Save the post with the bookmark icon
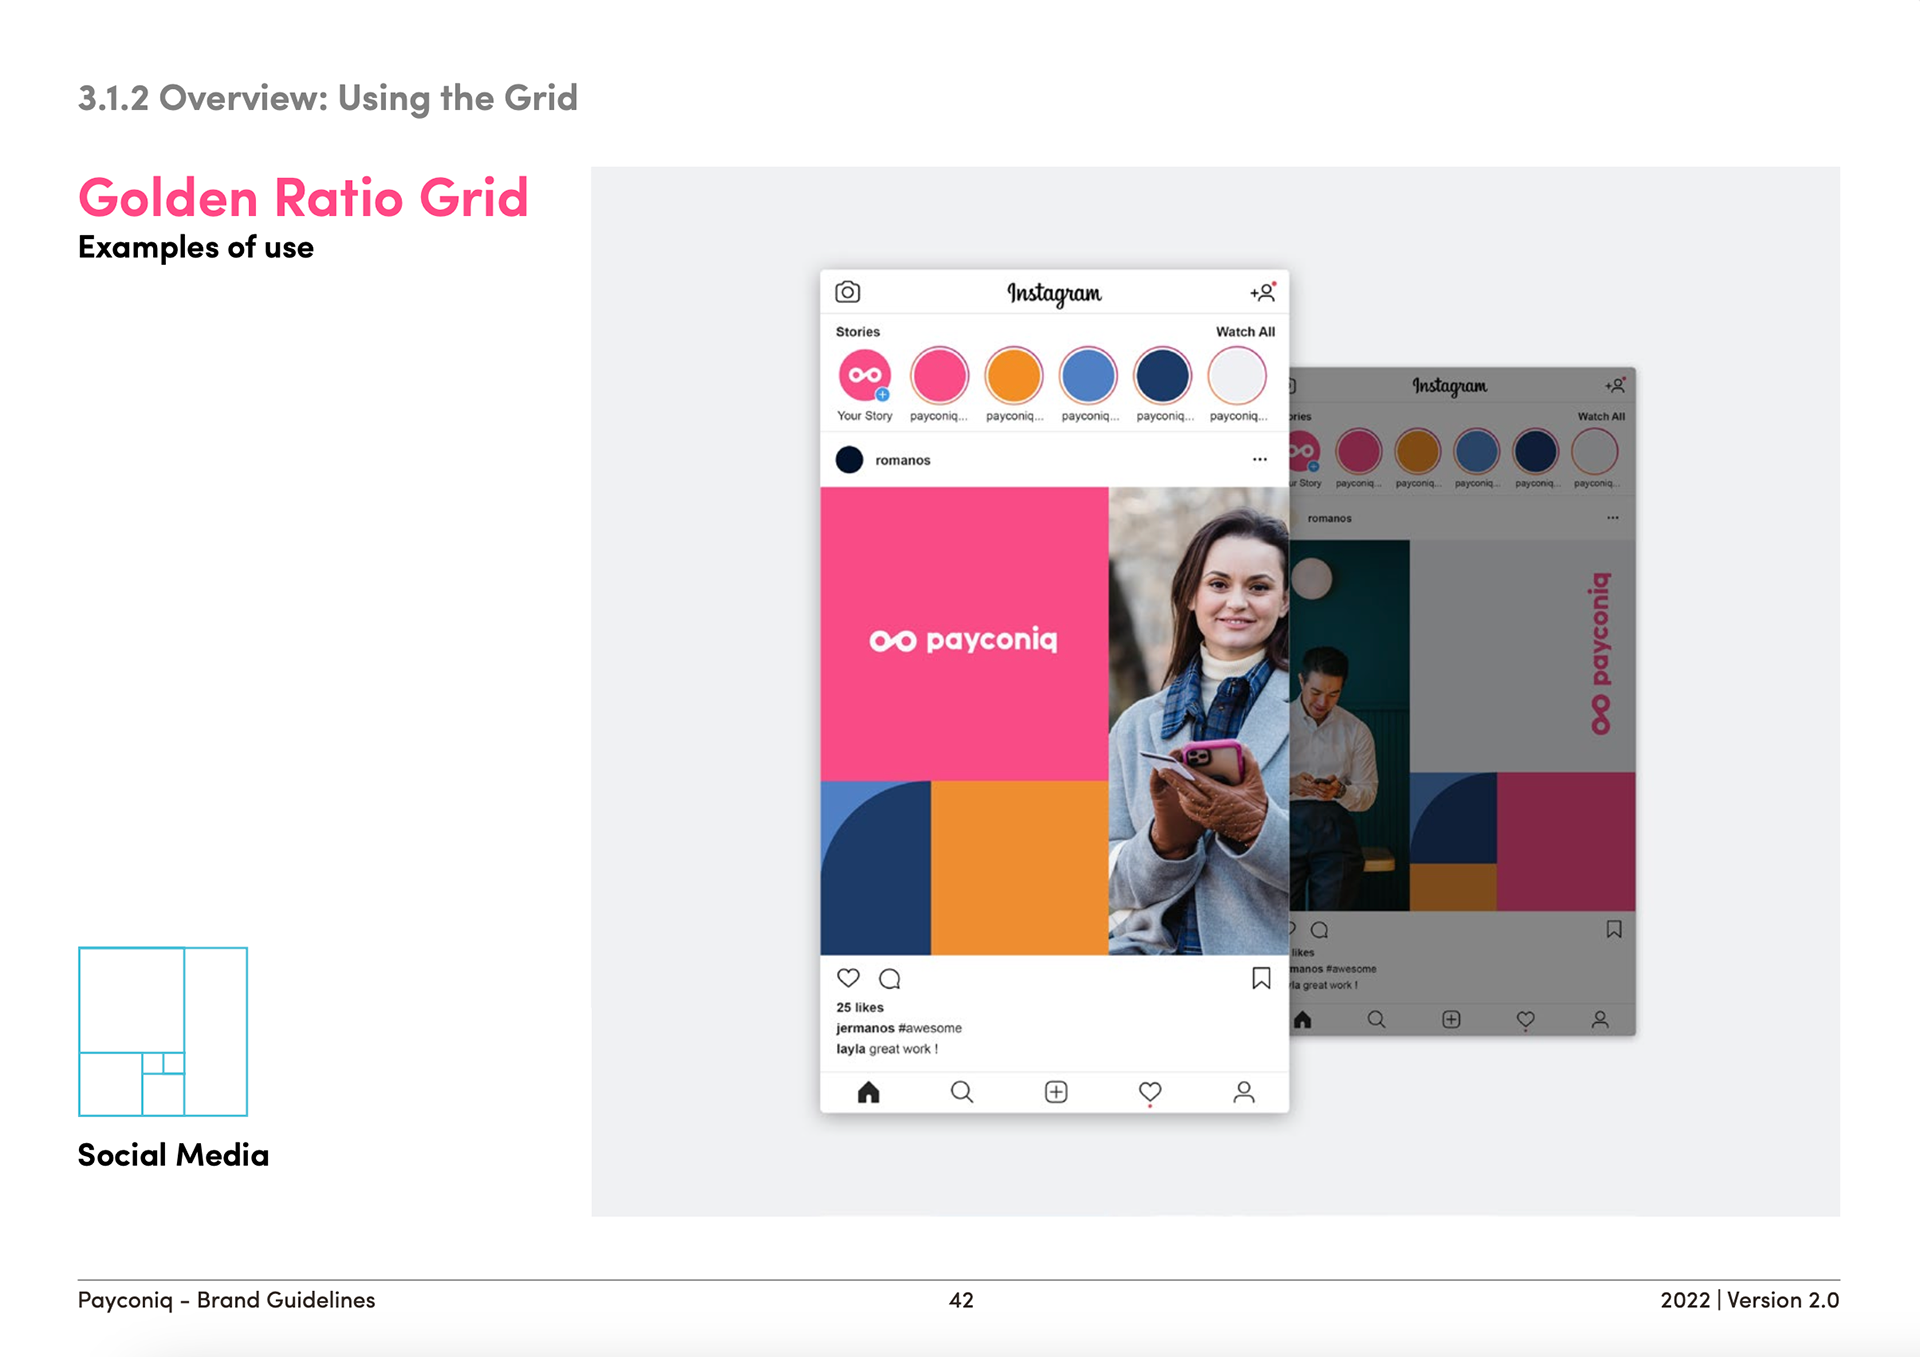 1261,978
